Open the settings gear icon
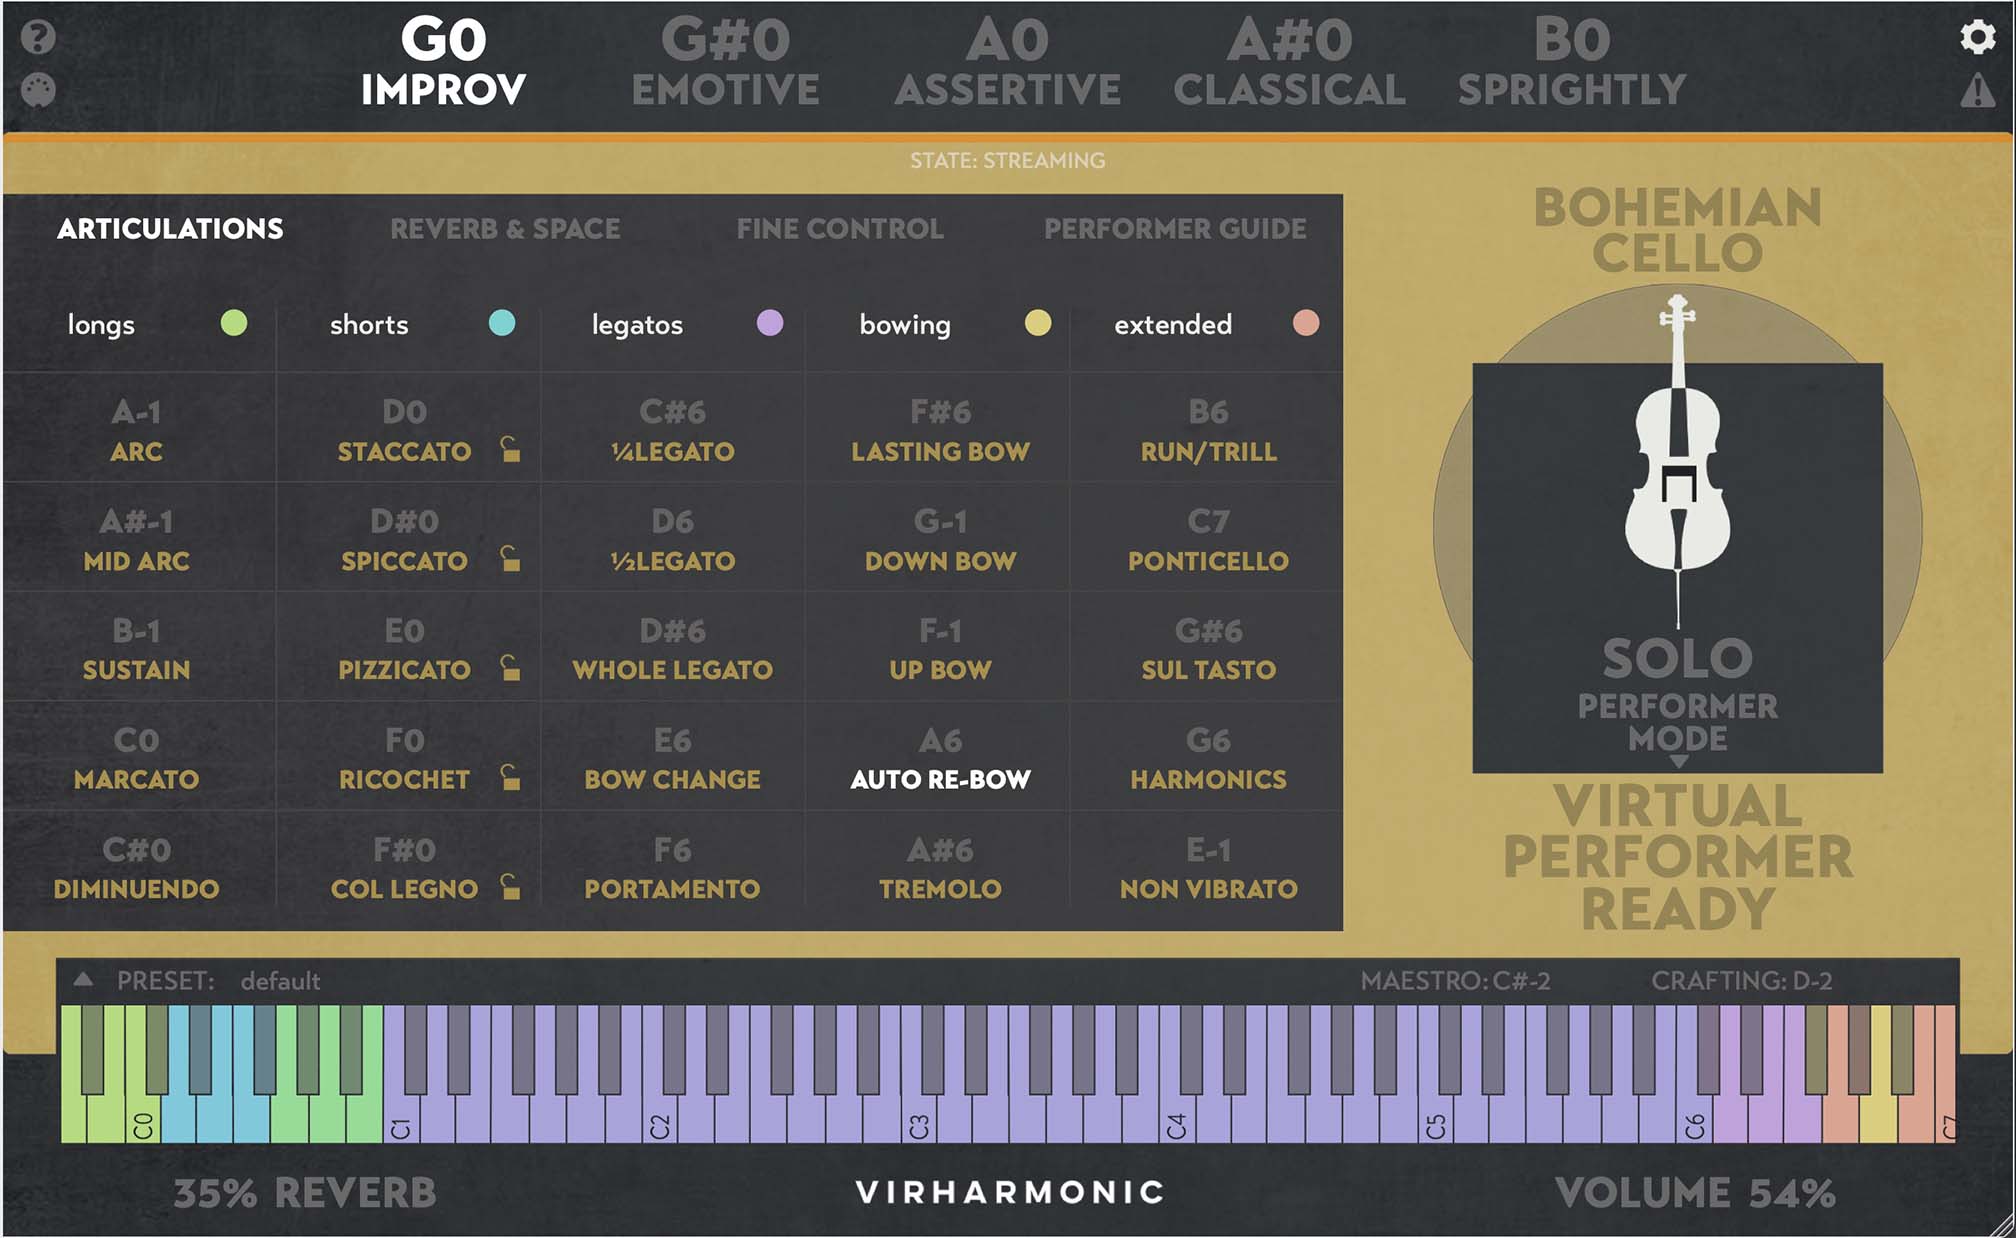 (1976, 38)
